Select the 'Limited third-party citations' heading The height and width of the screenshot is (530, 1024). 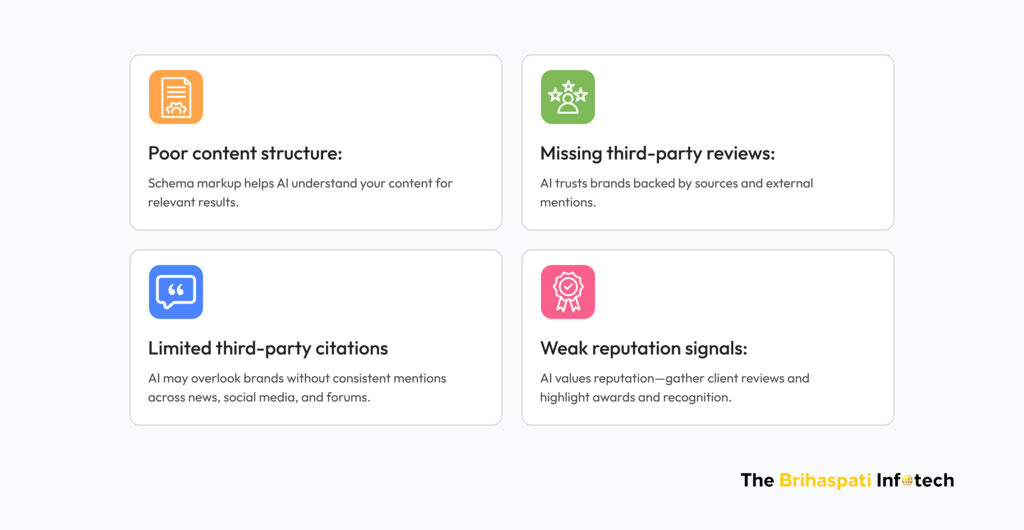tap(268, 349)
